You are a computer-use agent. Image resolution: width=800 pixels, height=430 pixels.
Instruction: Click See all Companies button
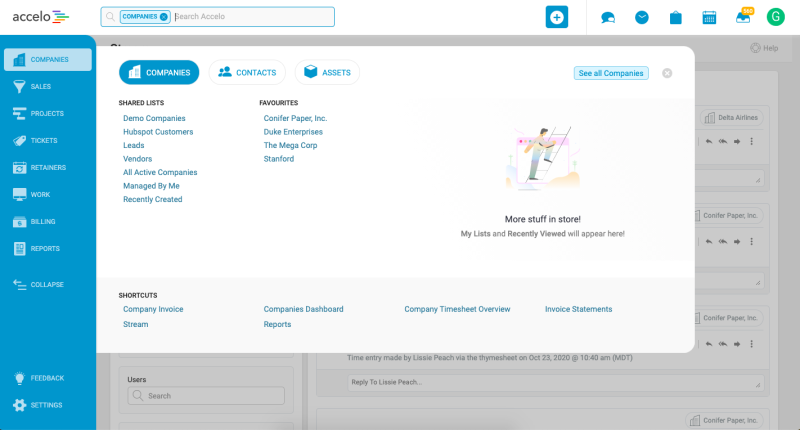[611, 73]
